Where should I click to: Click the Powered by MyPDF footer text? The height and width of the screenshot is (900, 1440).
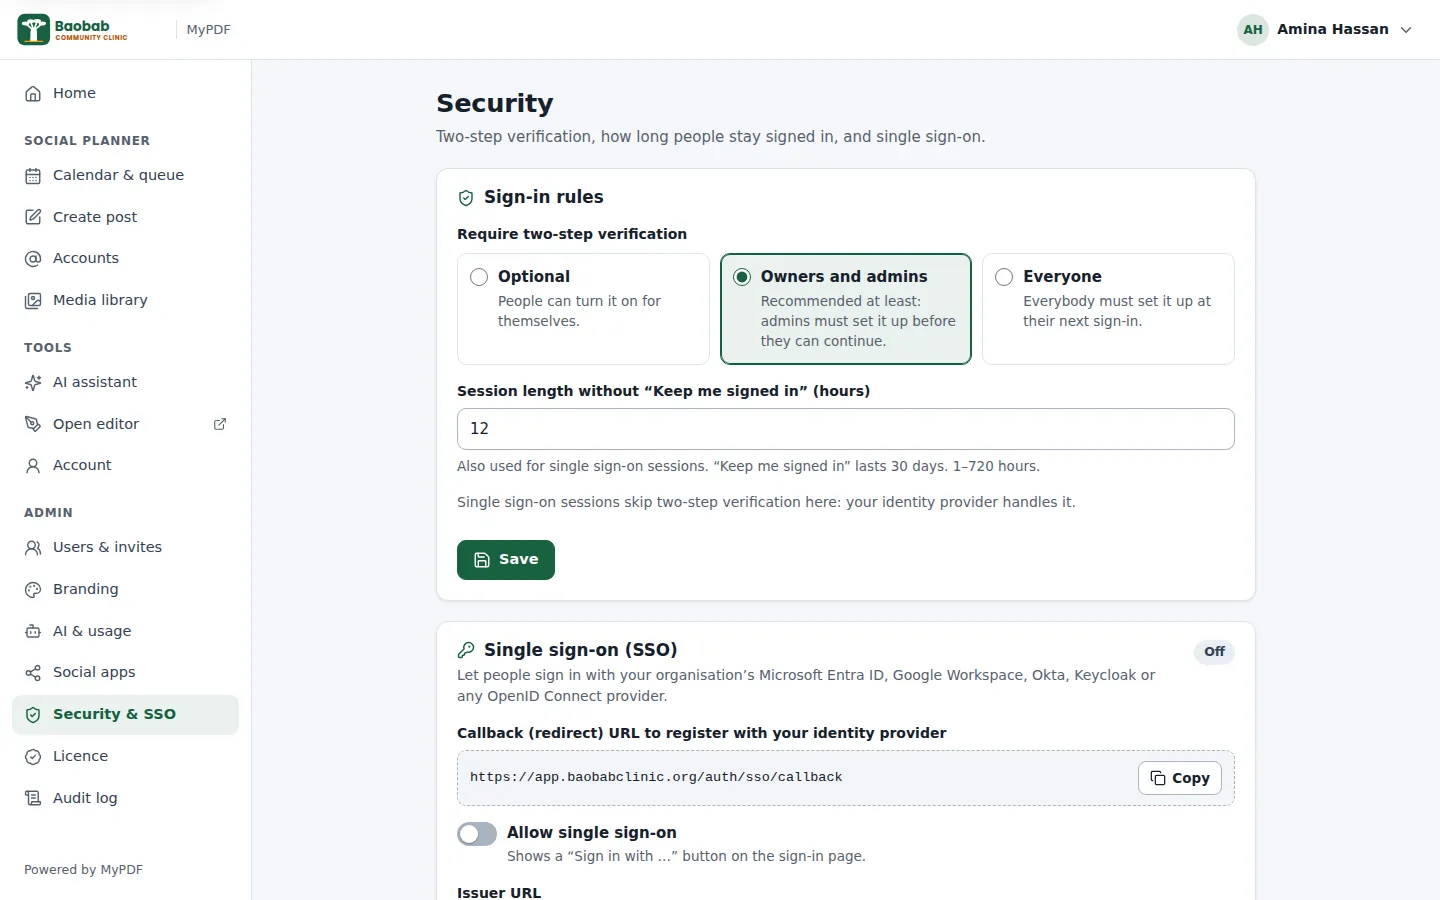(x=84, y=870)
